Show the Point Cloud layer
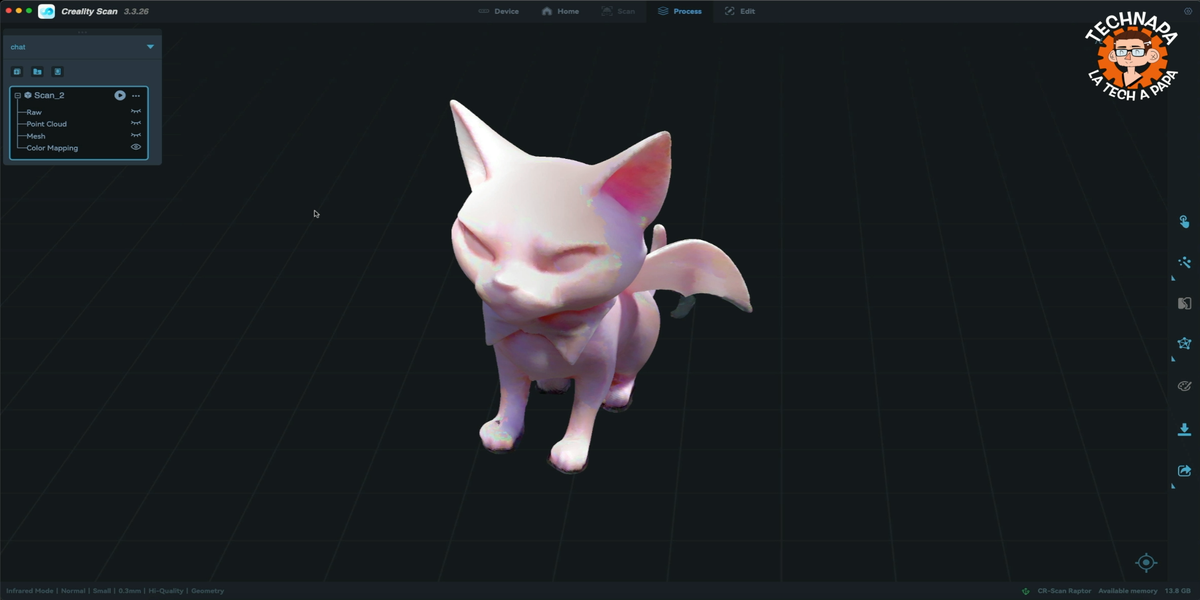 click(x=136, y=124)
